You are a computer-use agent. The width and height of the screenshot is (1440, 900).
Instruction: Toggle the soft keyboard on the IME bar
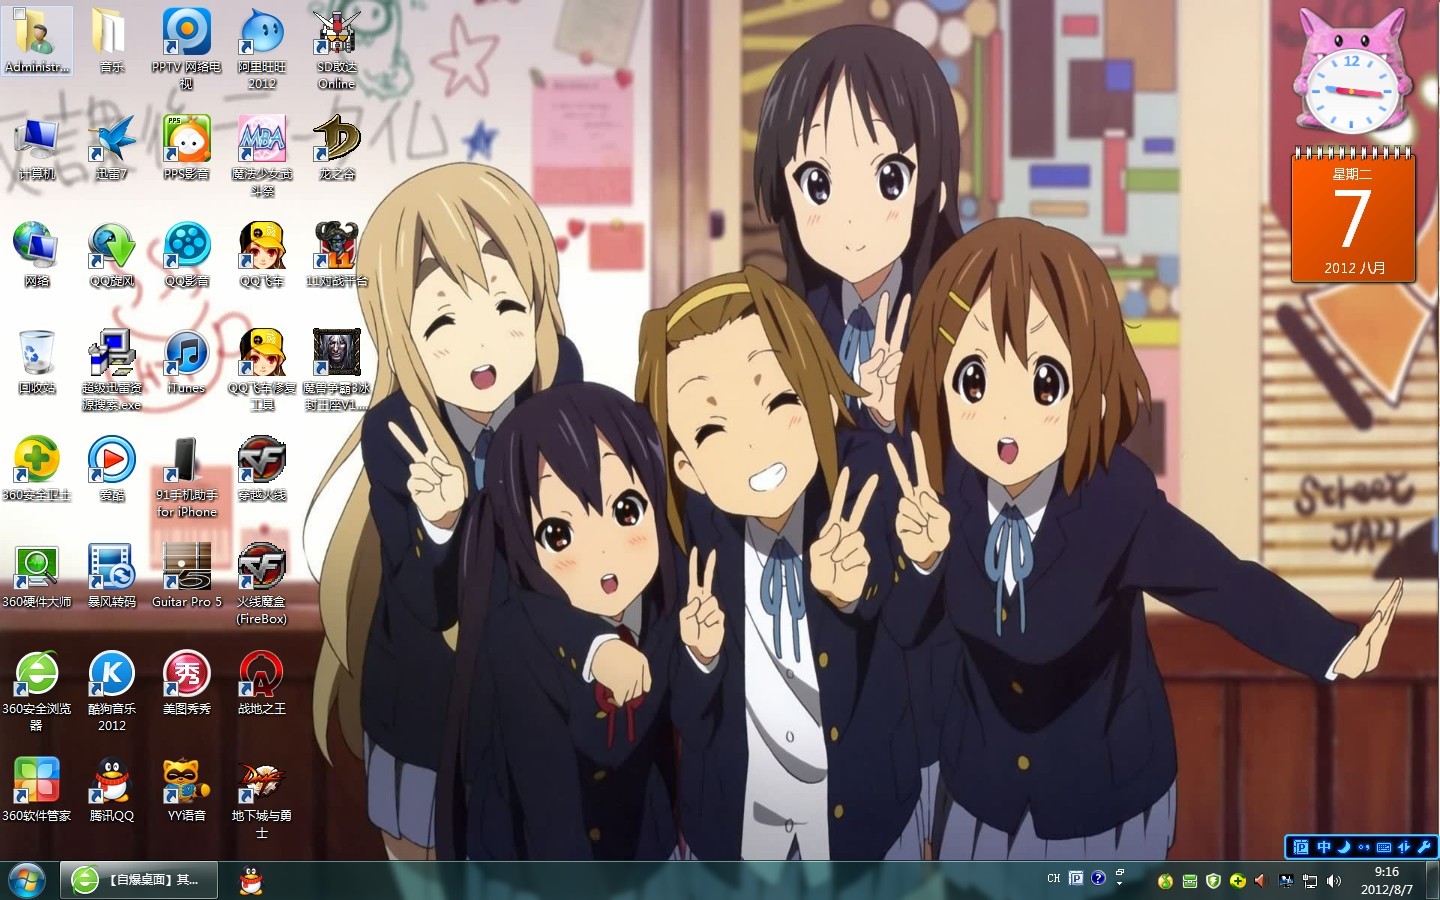coord(1384,847)
